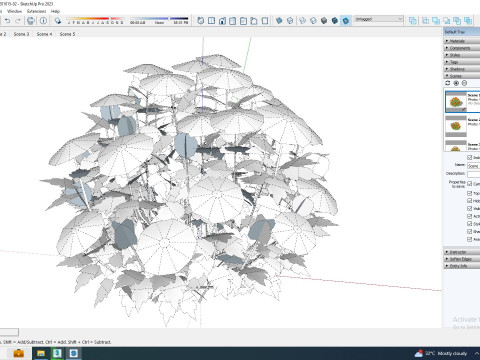The height and width of the screenshot is (360, 480).
Task: Toggle checkbox labeled starting with 'Top'
Action: click(x=470, y=193)
